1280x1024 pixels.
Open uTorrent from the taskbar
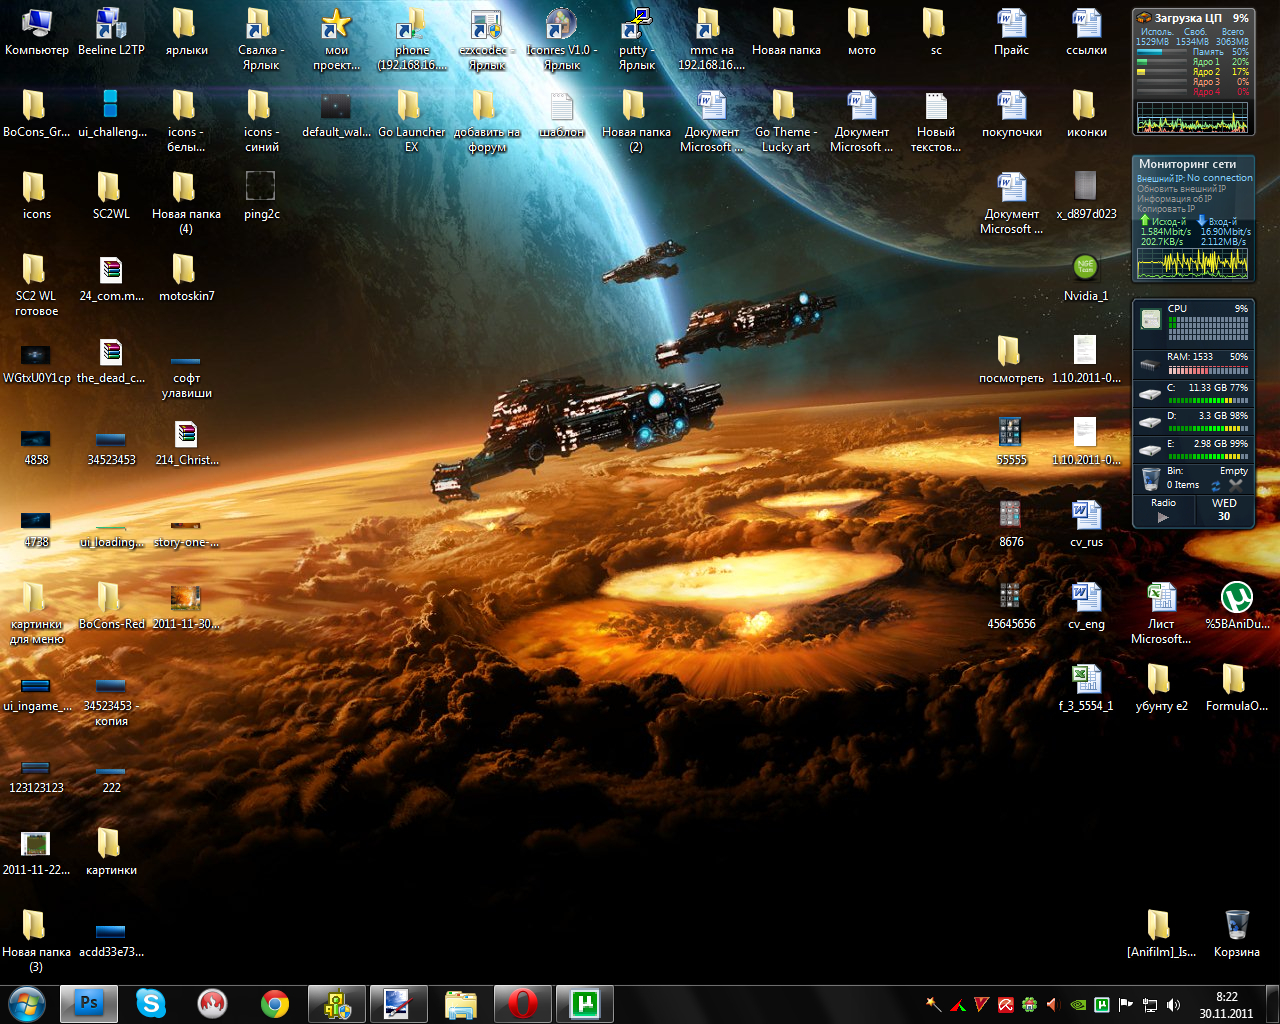click(585, 1003)
